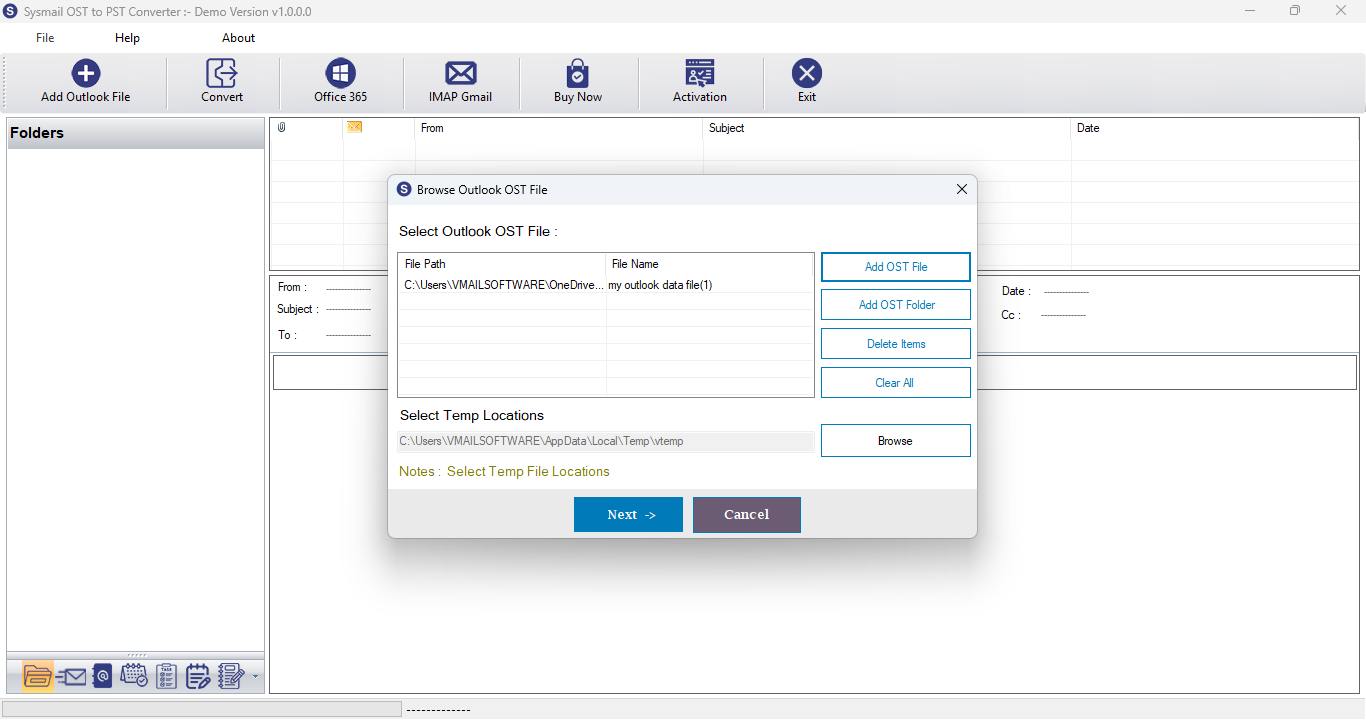Click the About menu item

pos(238,37)
